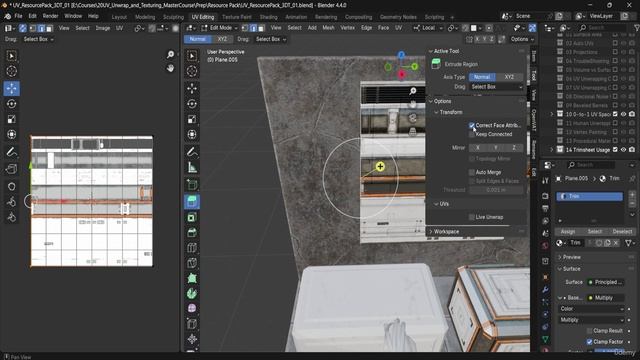This screenshot has width=640, height=360.
Task: Click the outliner filter funnel icon
Action: tap(636, 28)
